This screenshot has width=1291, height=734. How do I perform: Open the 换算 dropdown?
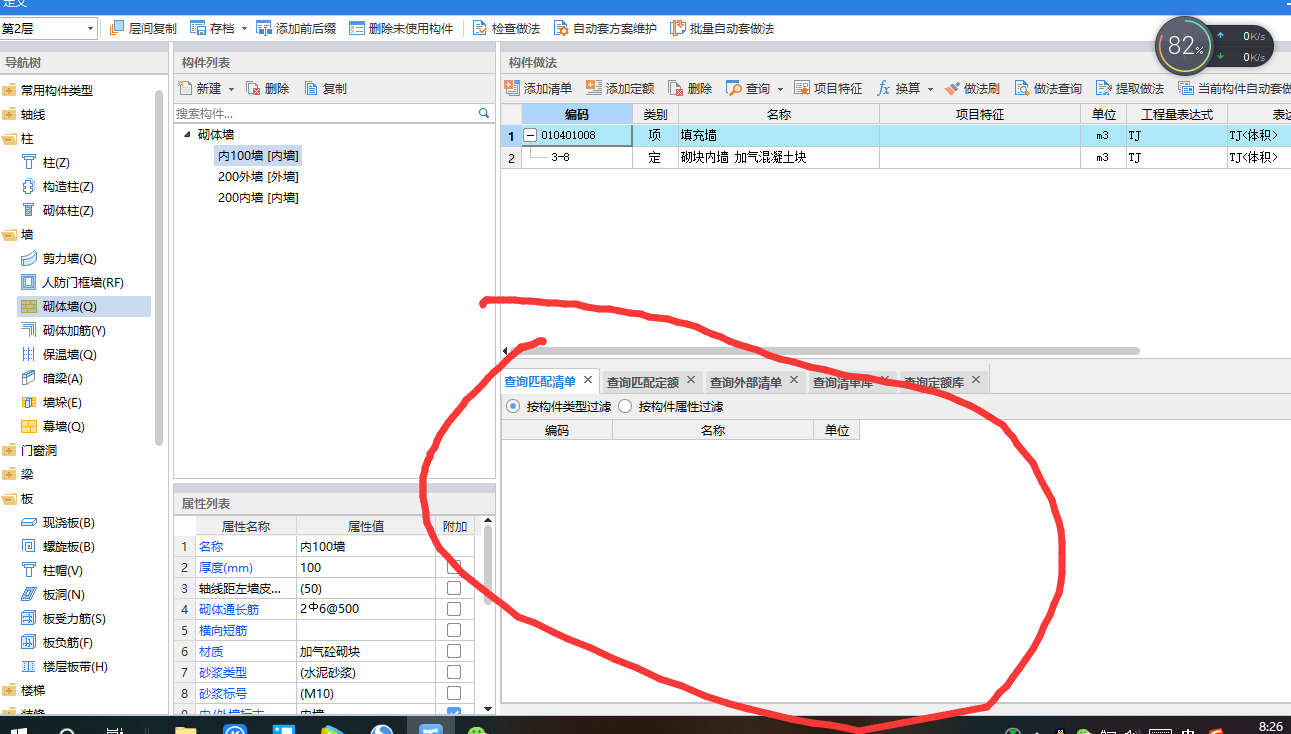click(x=930, y=89)
